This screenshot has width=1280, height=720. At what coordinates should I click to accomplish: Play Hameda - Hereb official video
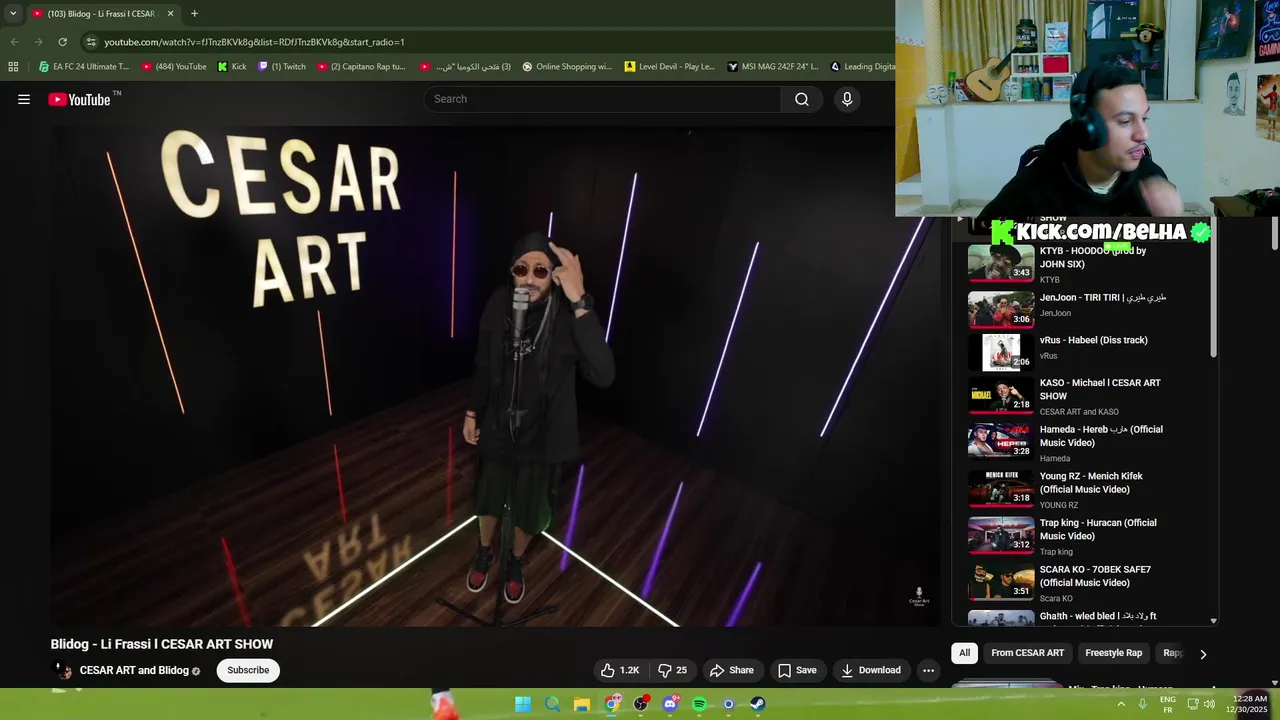1084,442
